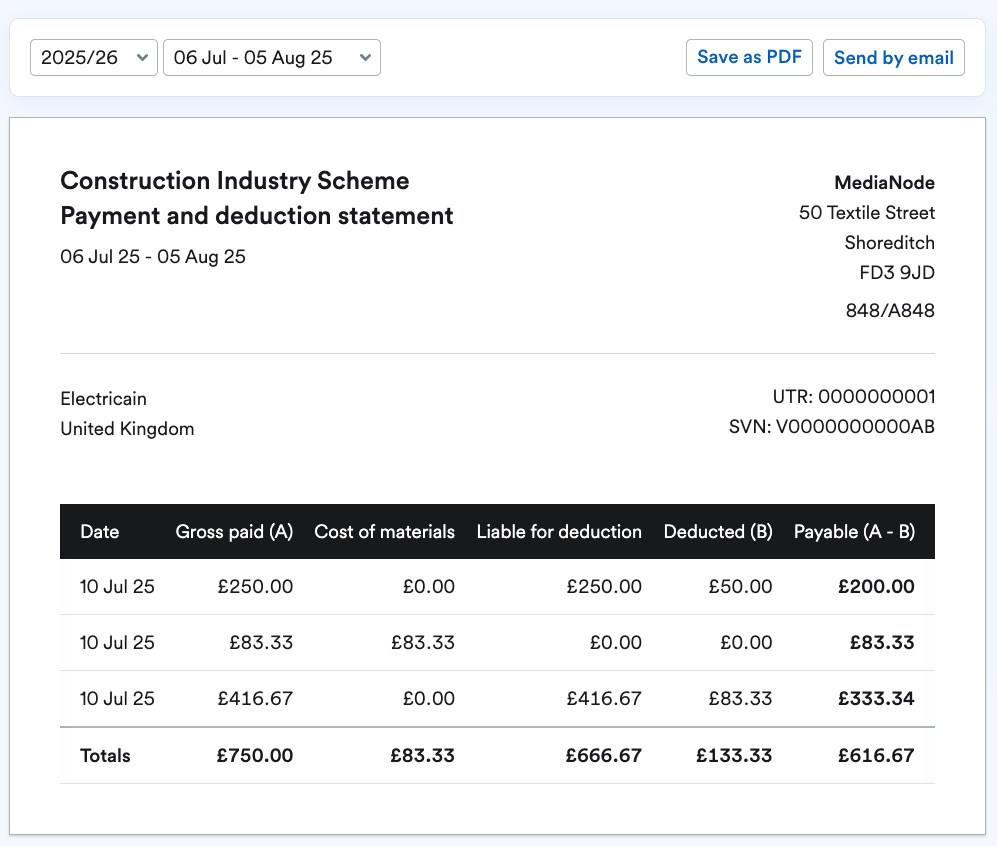The height and width of the screenshot is (846, 997).
Task: Click the SVN verification number text
Action: [x=831, y=428]
